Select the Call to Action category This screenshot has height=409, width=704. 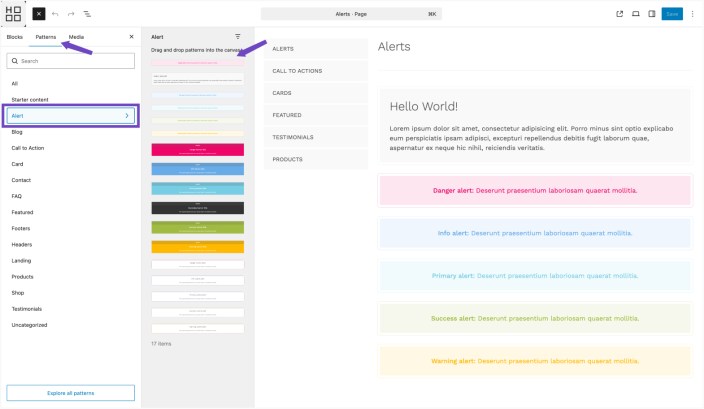click(28, 148)
